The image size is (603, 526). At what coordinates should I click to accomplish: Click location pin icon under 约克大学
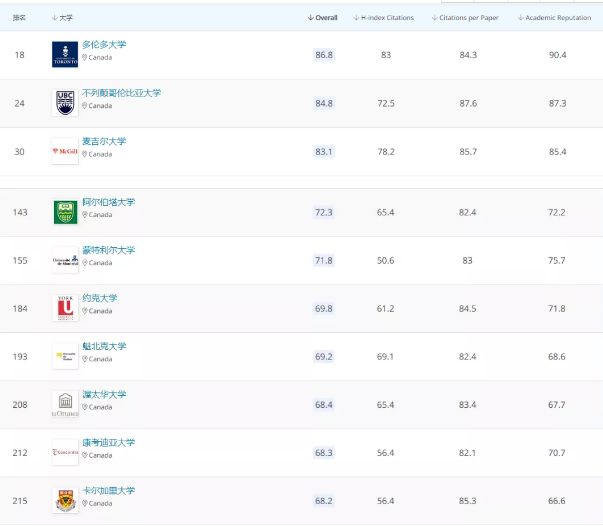[x=85, y=311]
